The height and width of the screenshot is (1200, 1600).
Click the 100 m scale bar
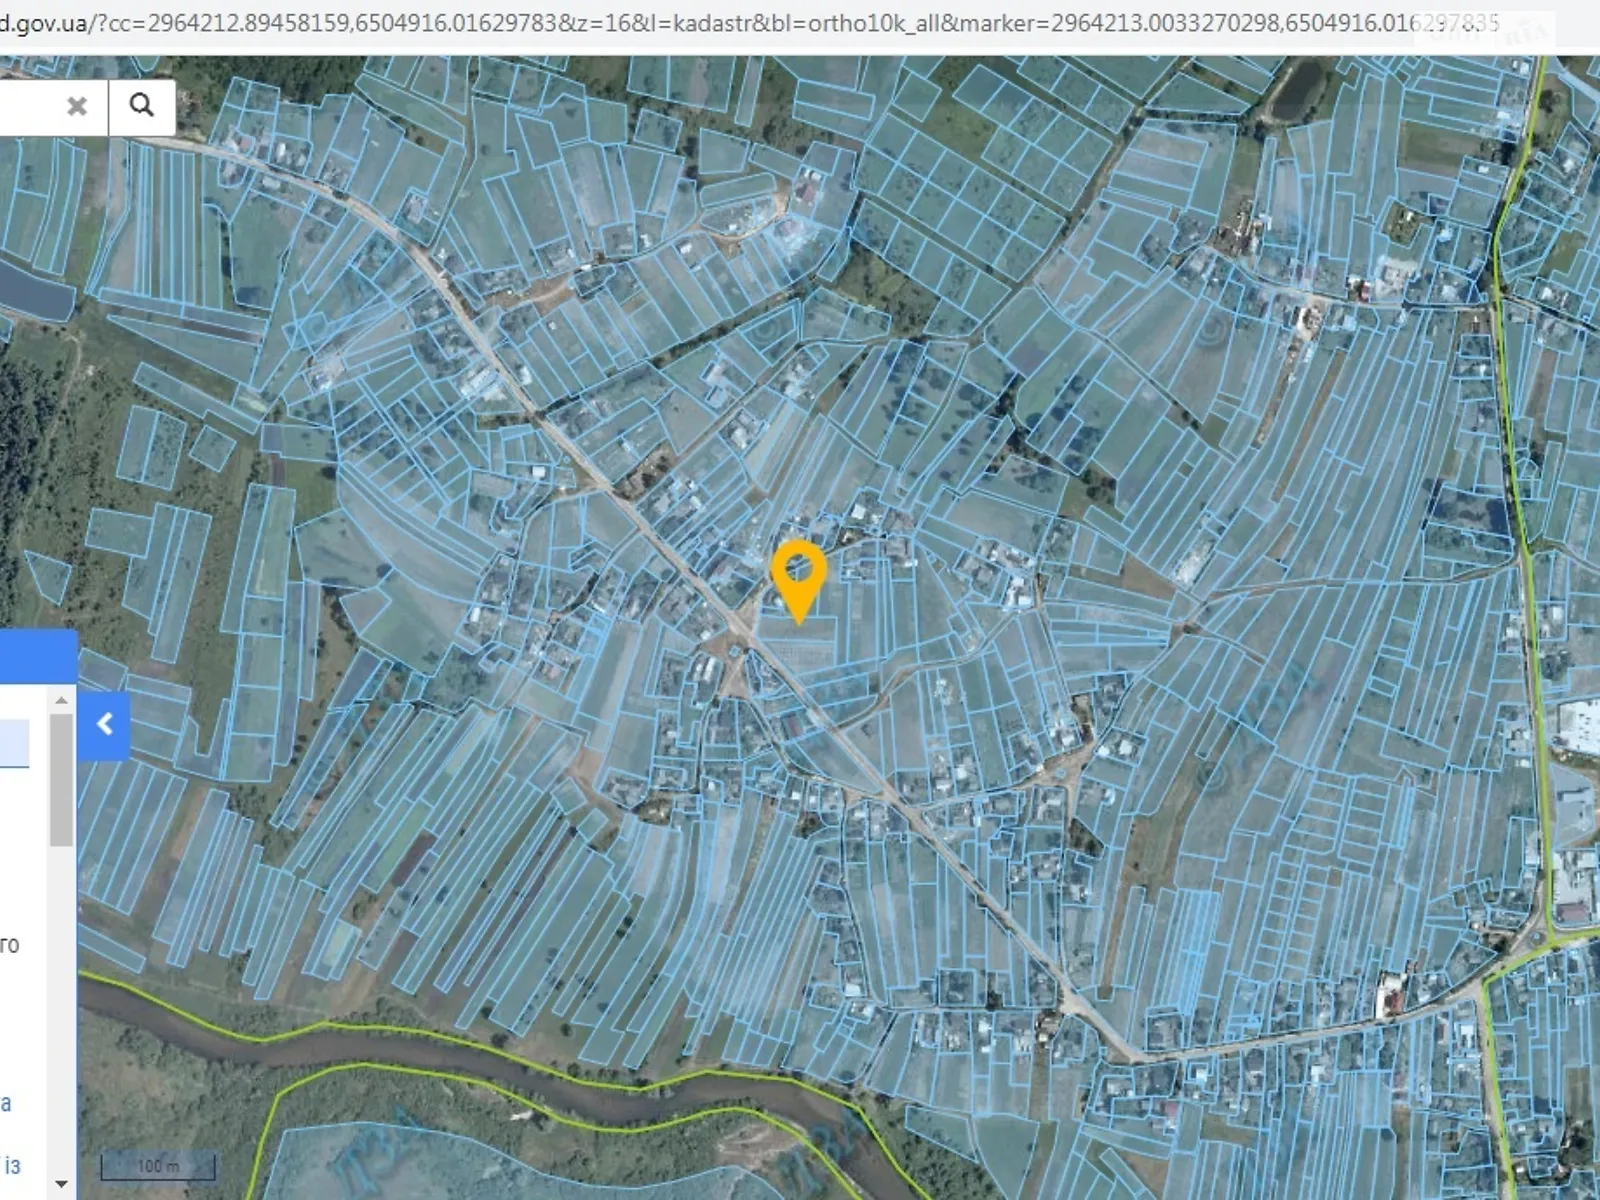point(158,1166)
